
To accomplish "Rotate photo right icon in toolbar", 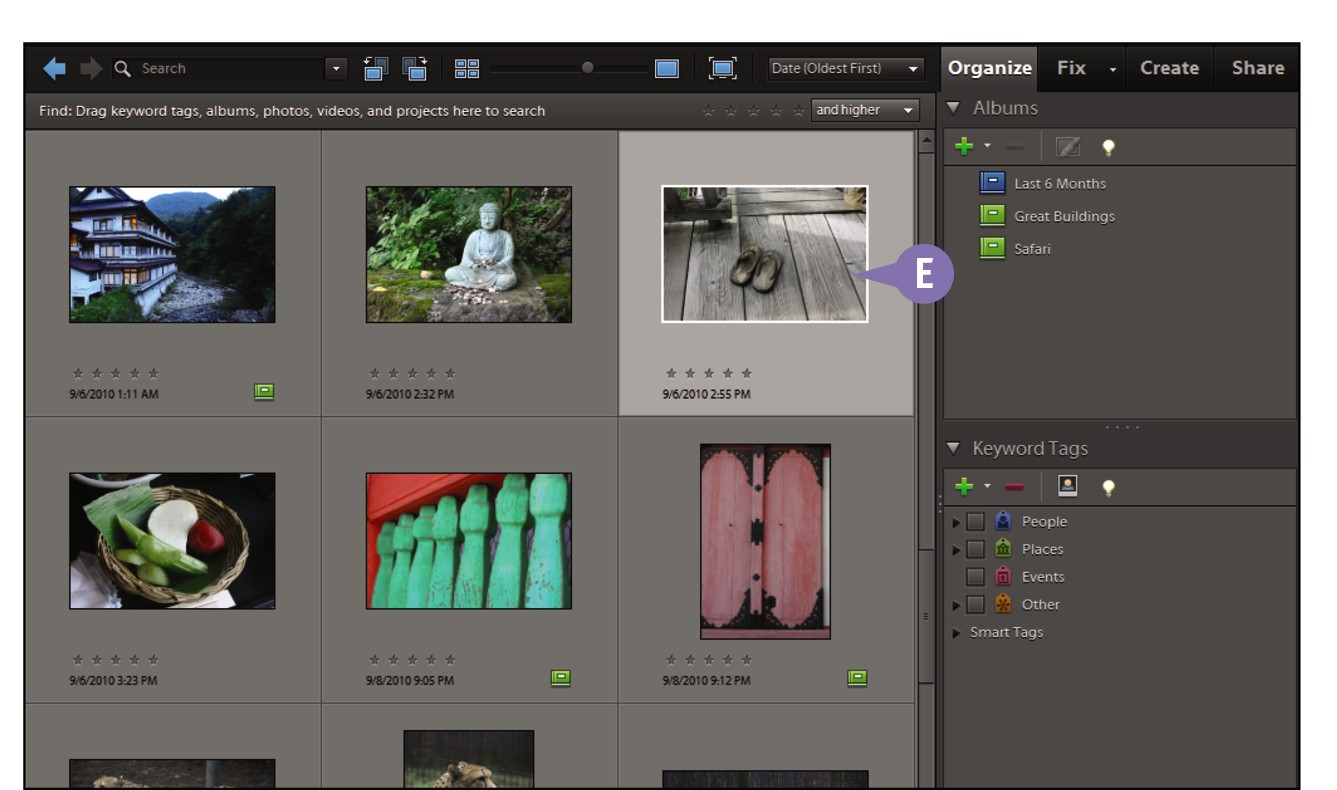I will [x=415, y=68].
